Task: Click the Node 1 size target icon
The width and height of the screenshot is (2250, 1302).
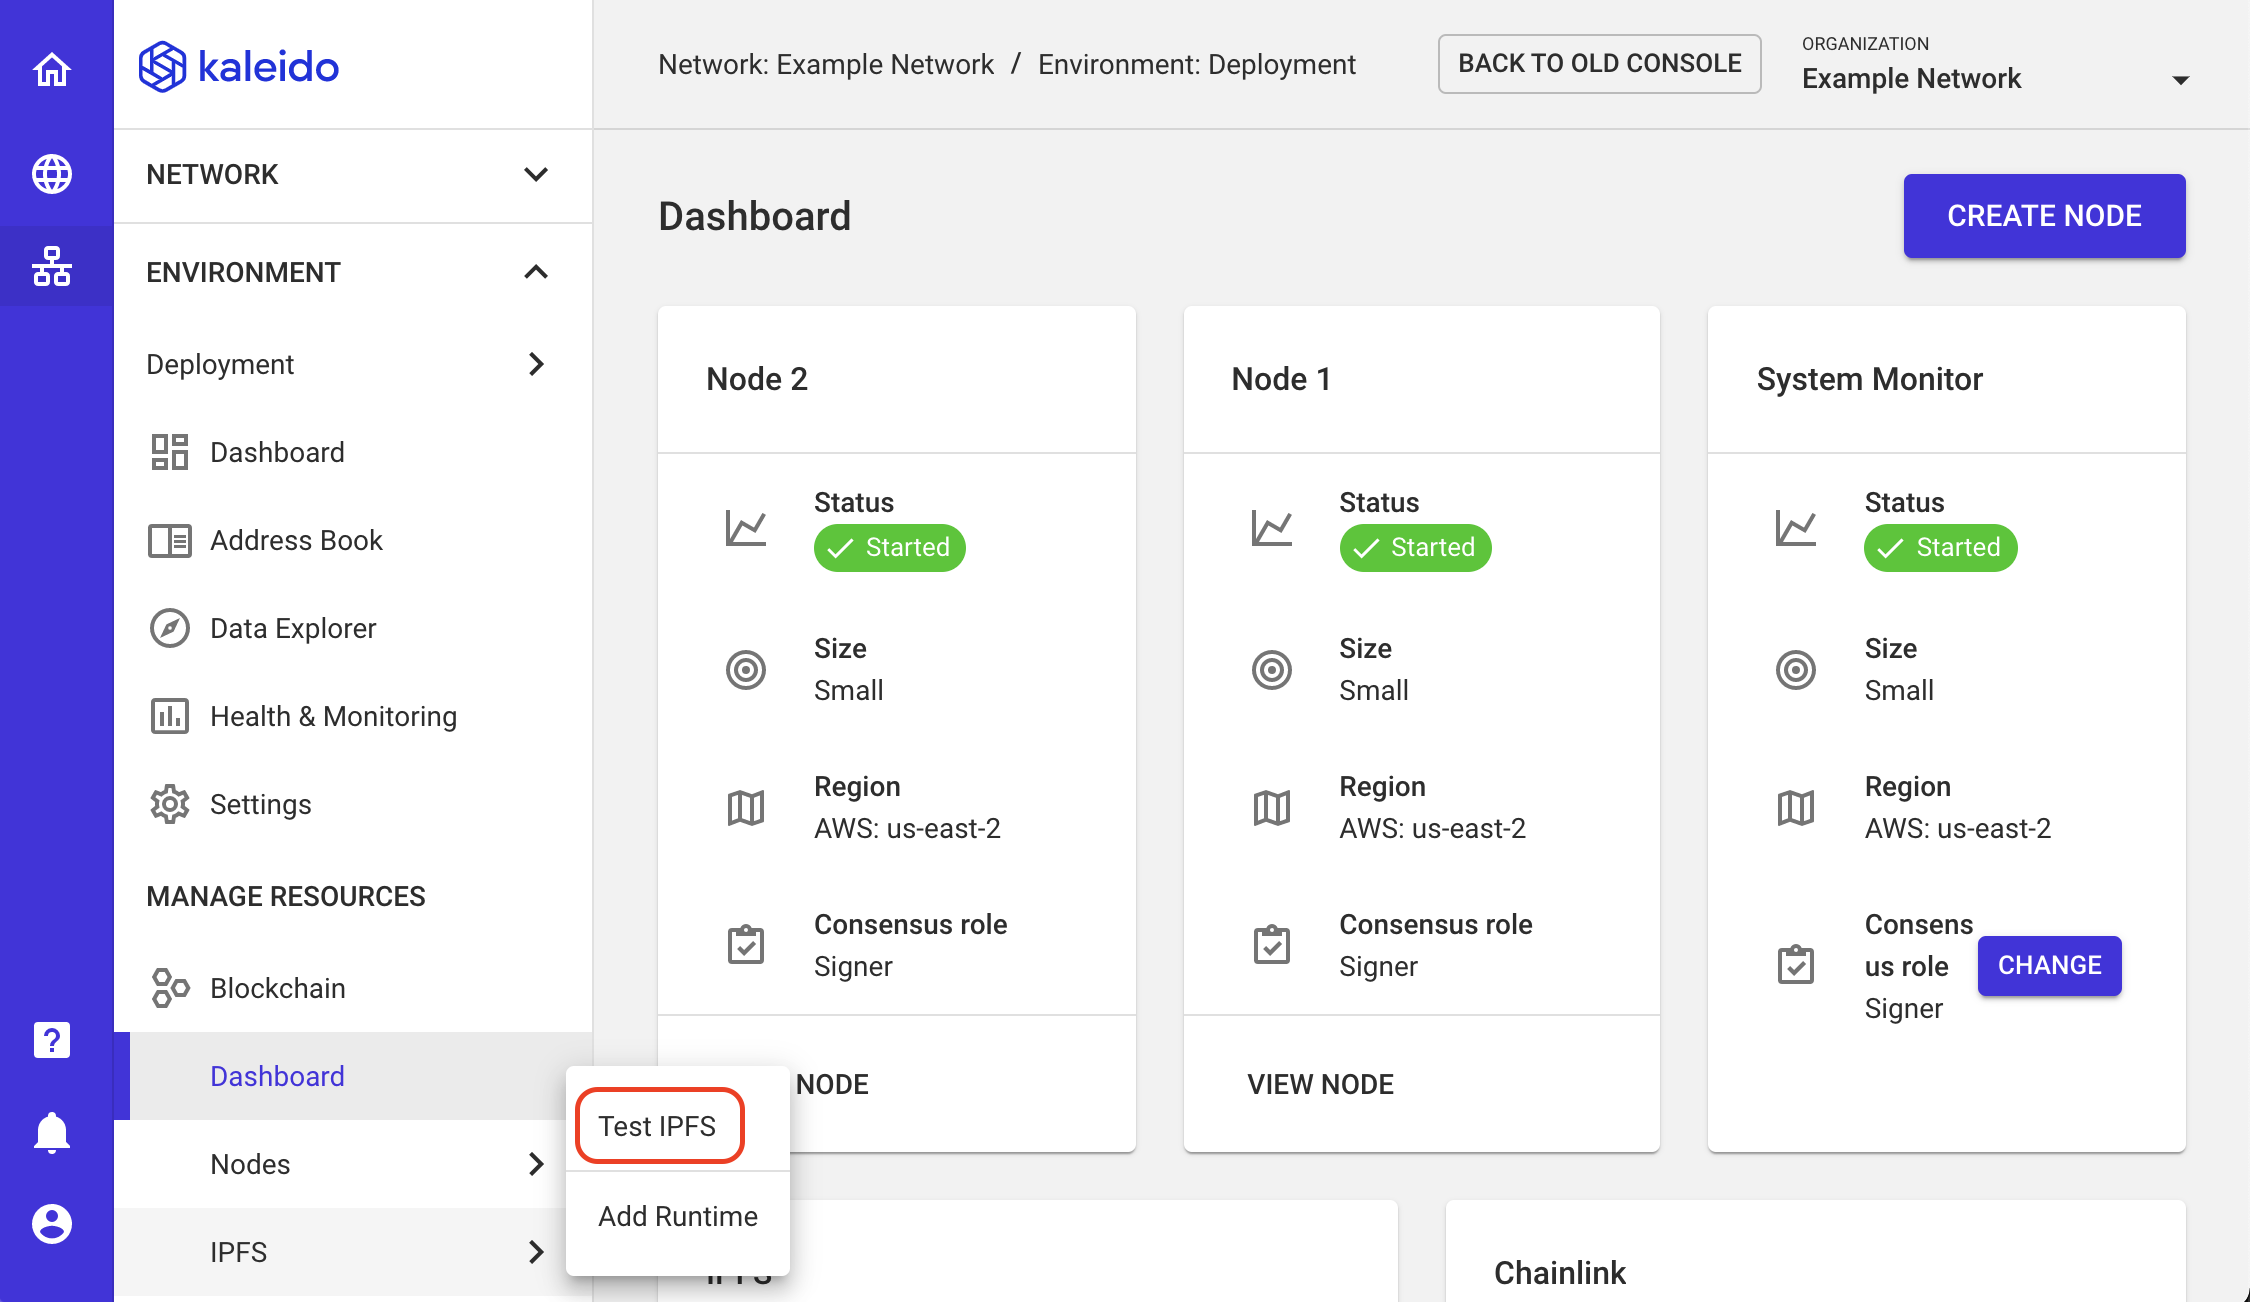Action: 1271,666
